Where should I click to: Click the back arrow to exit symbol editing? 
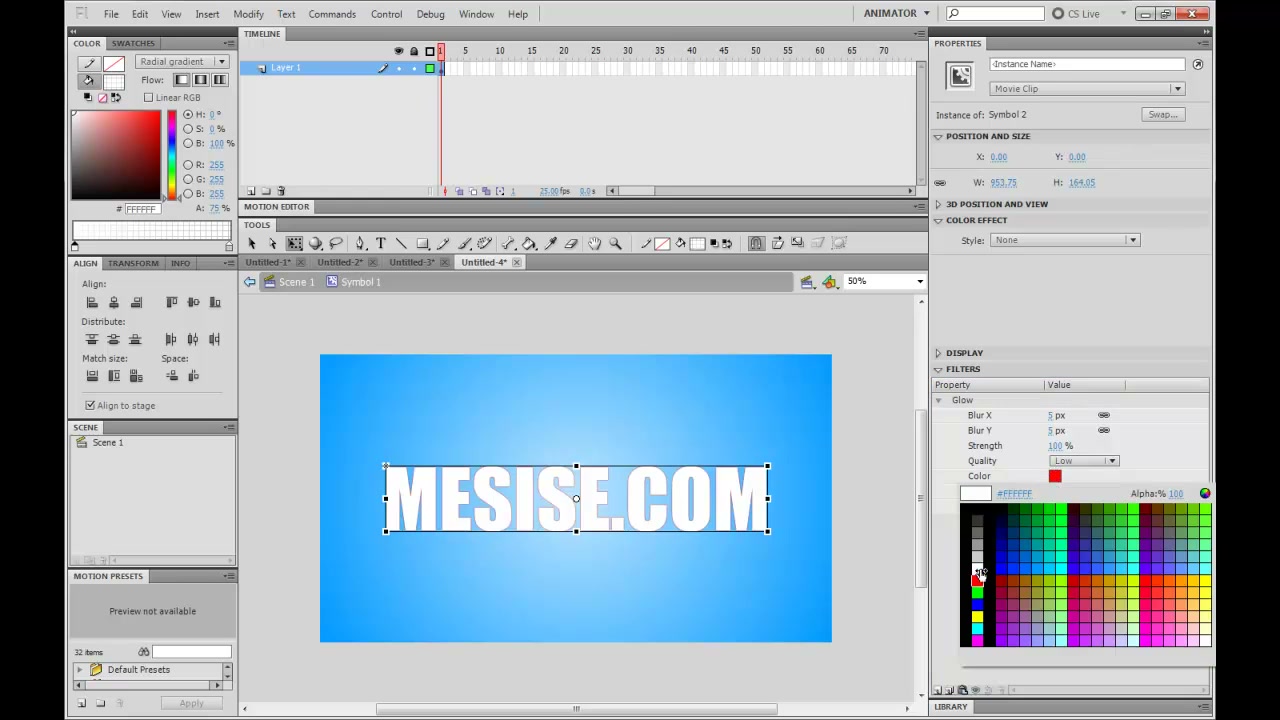point(249,282)
